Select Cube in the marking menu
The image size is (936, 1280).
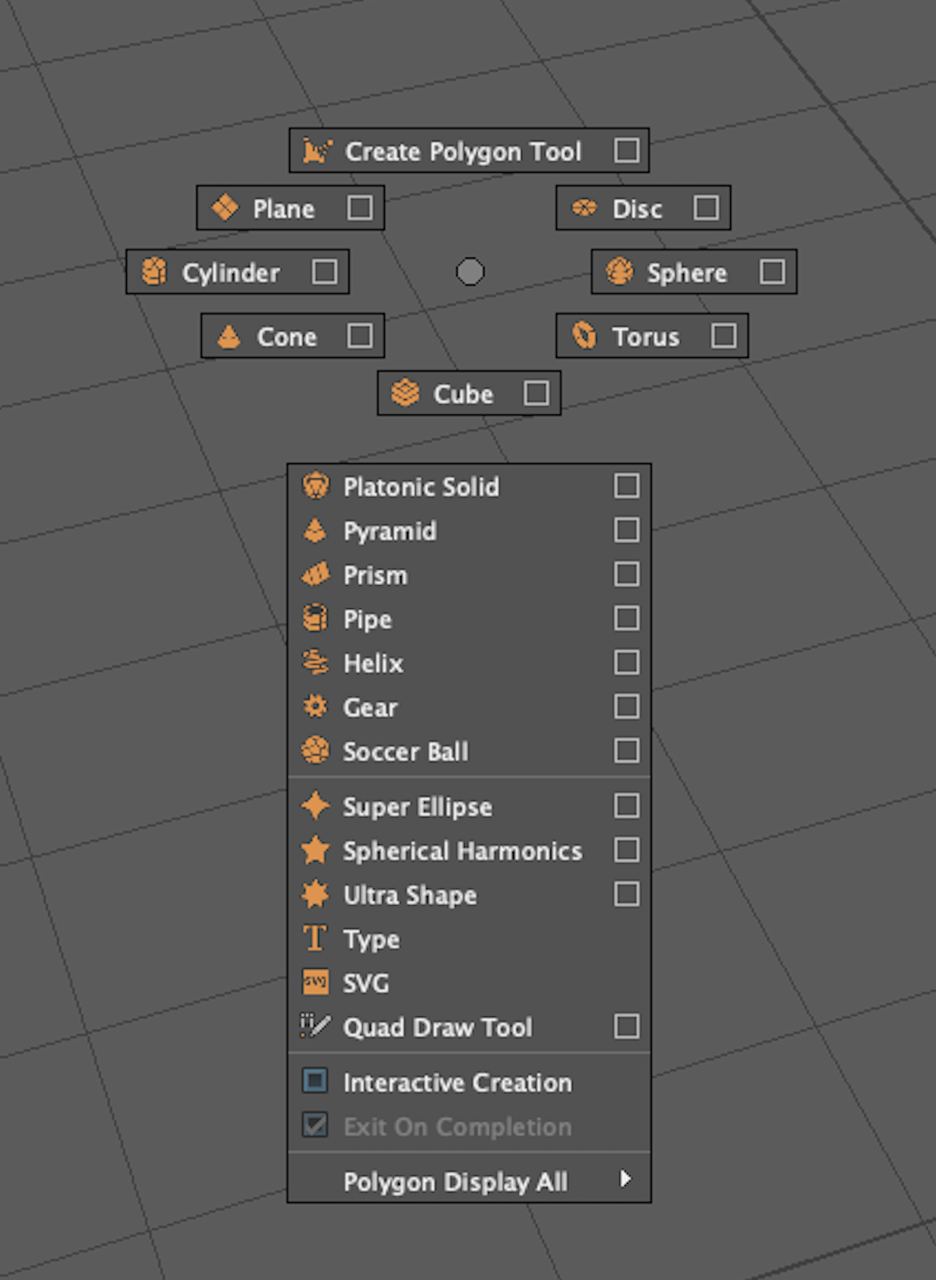(x=469, y=393)
